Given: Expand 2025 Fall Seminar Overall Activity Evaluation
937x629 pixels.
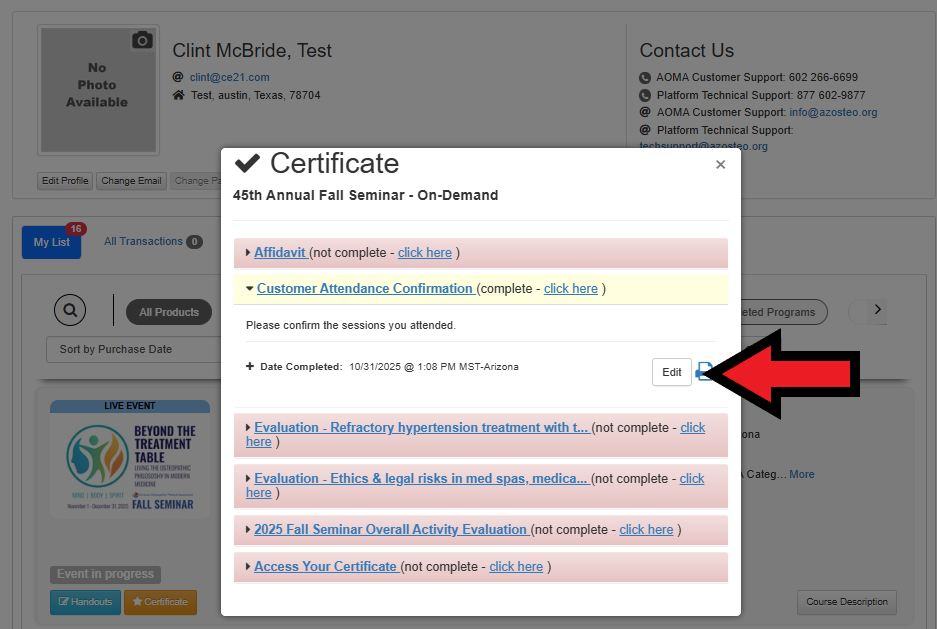Looking at the screenshot, I should tap(390, 529).
